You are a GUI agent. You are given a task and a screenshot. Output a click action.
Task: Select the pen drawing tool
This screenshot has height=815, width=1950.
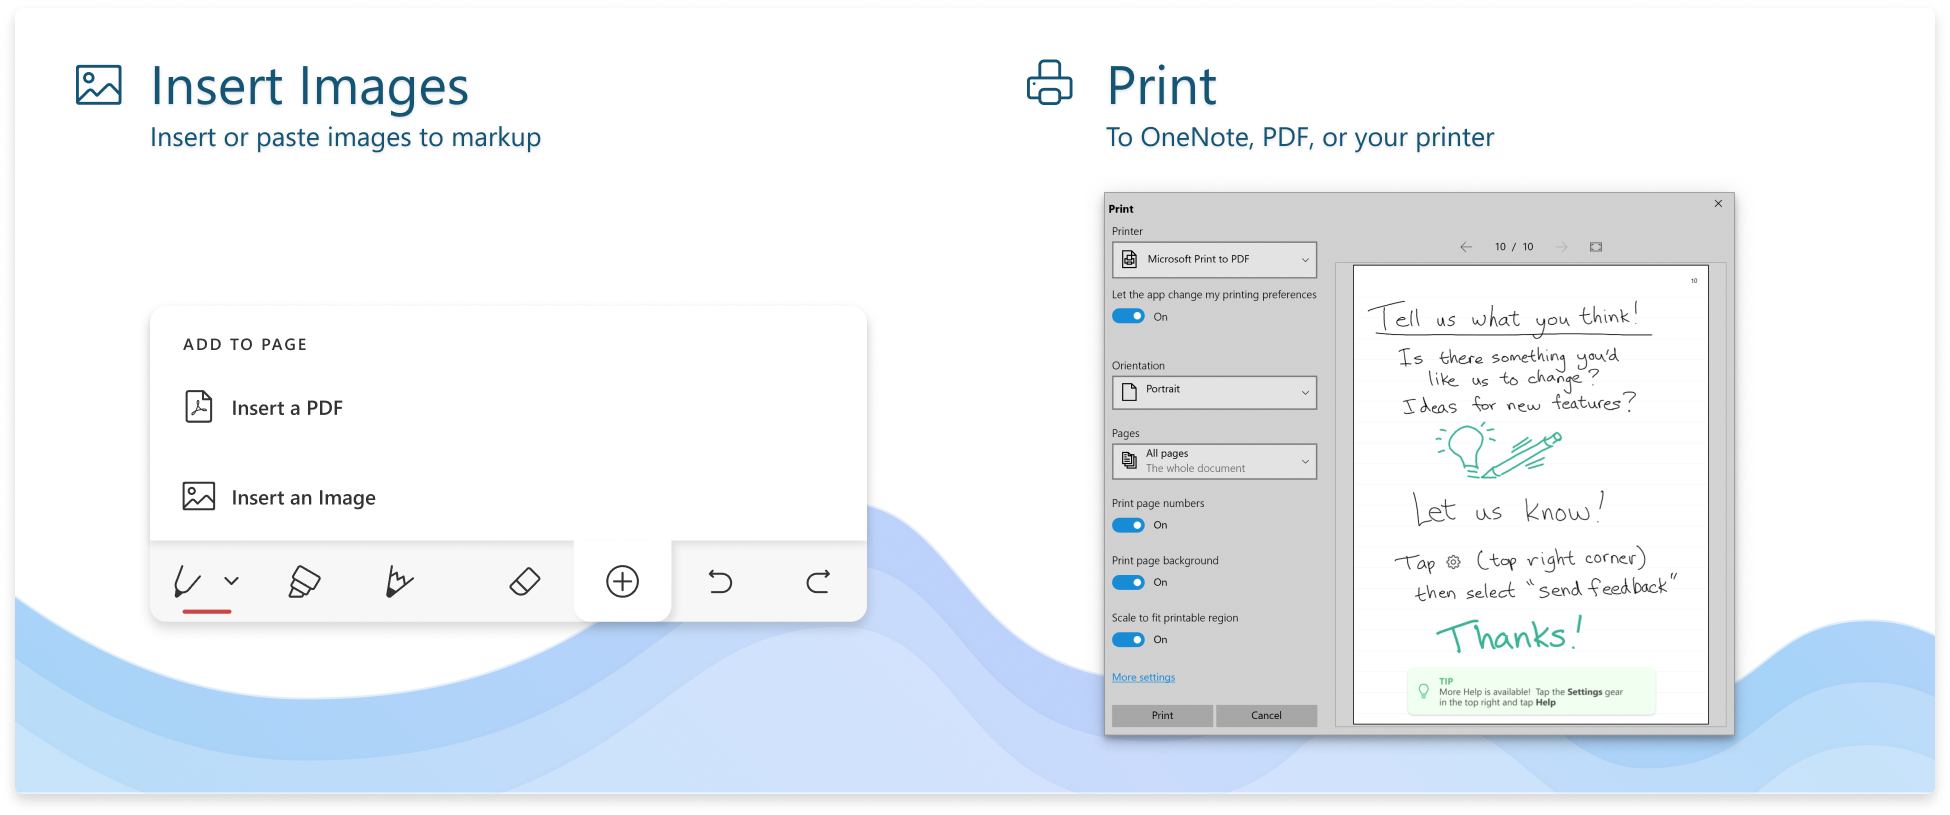pyautogui.click(x=189, y=581)
